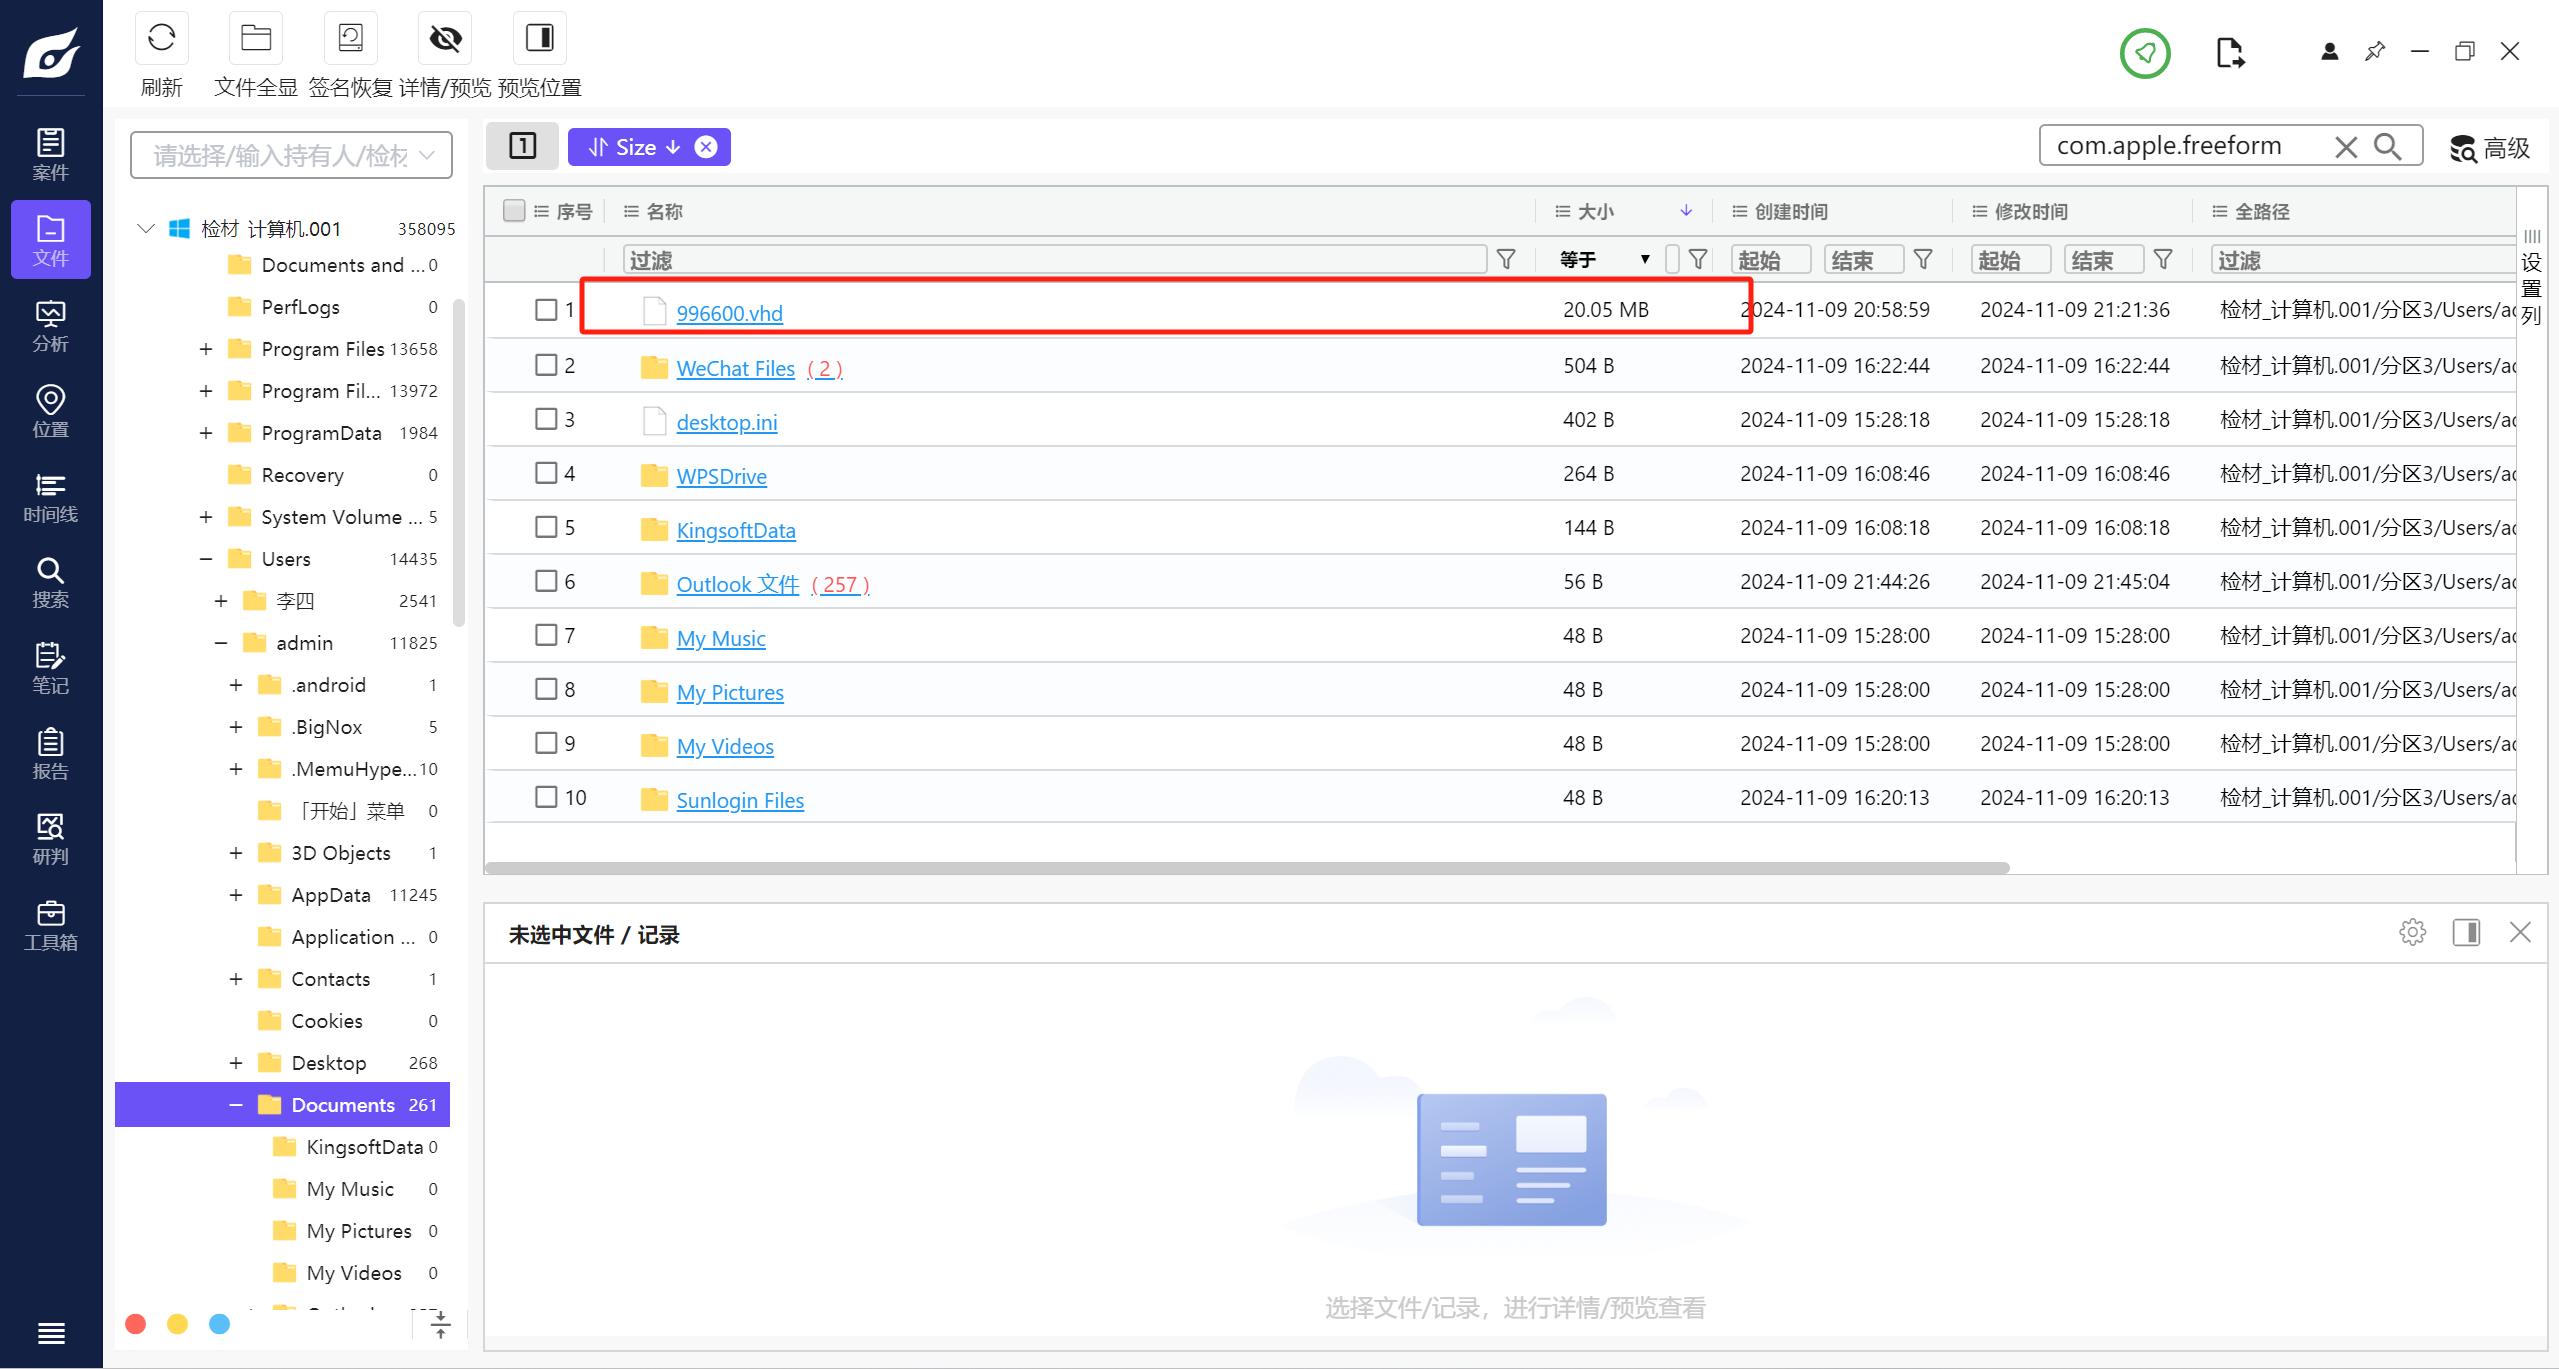Click the Advanced (高级) search button
Image resolution: width=2559 pixels, height=1369 pixels.
pyautogui.click(x=2489, y=148)
